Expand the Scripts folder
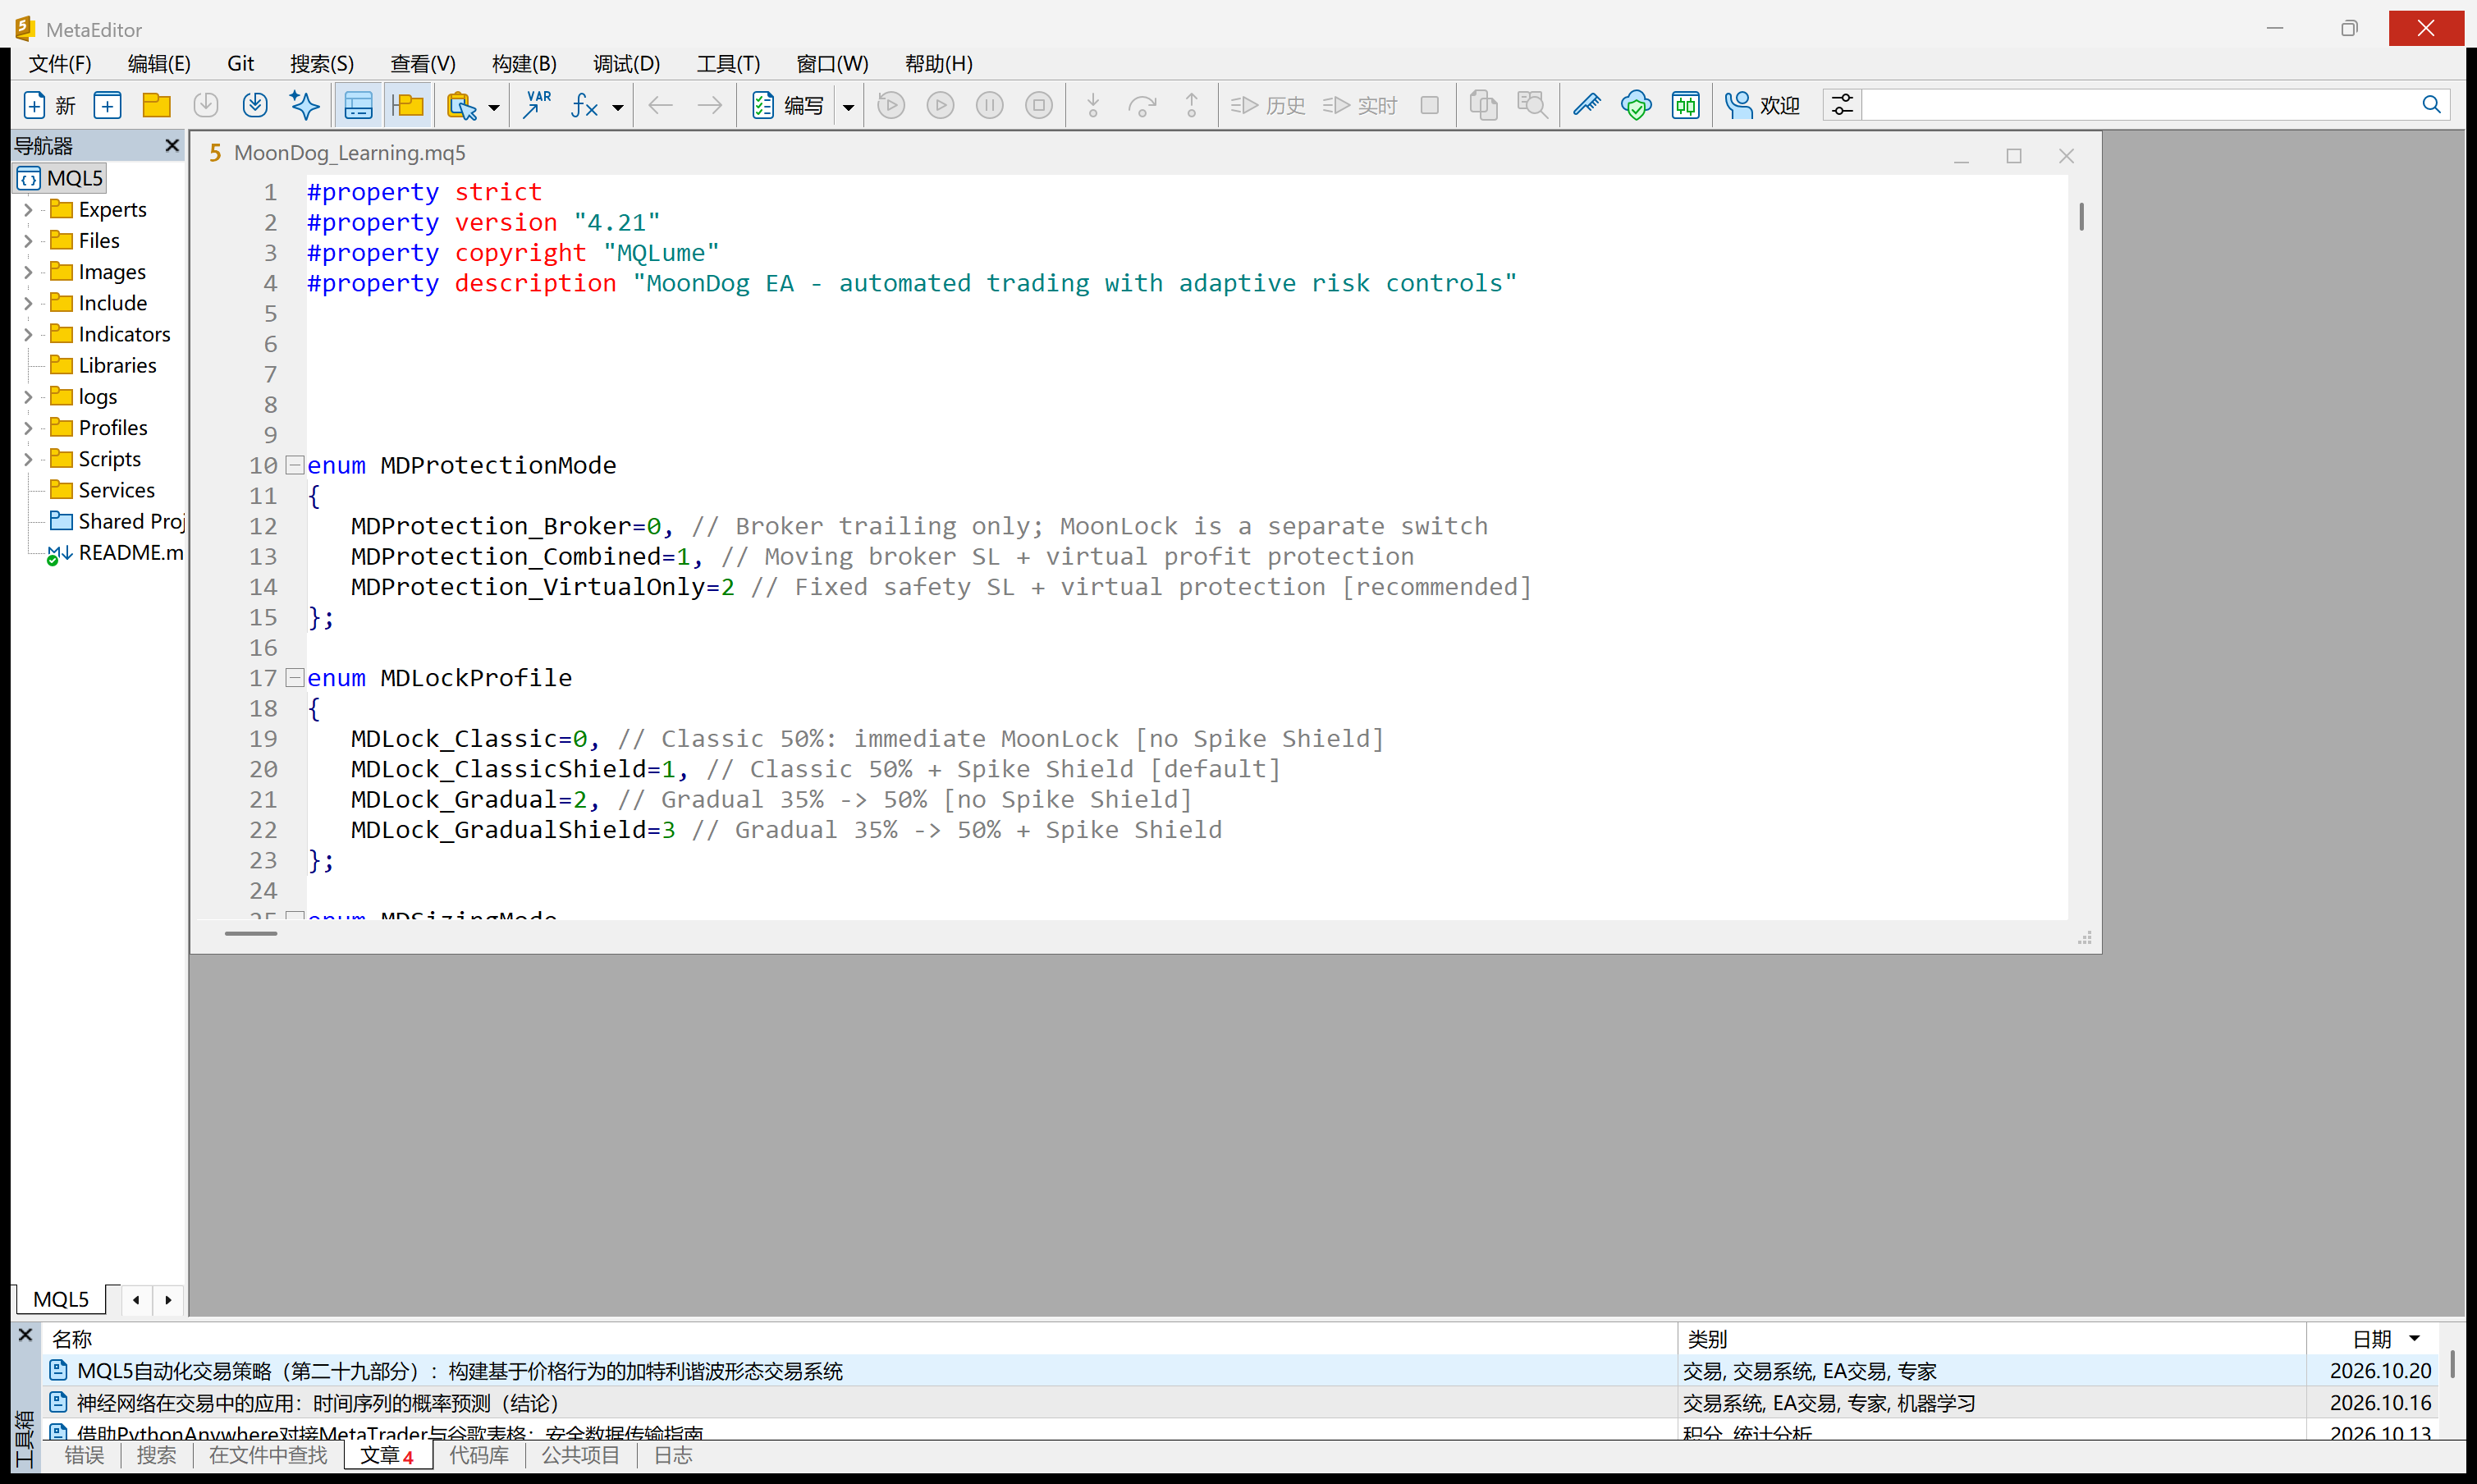 coord(28,459)
